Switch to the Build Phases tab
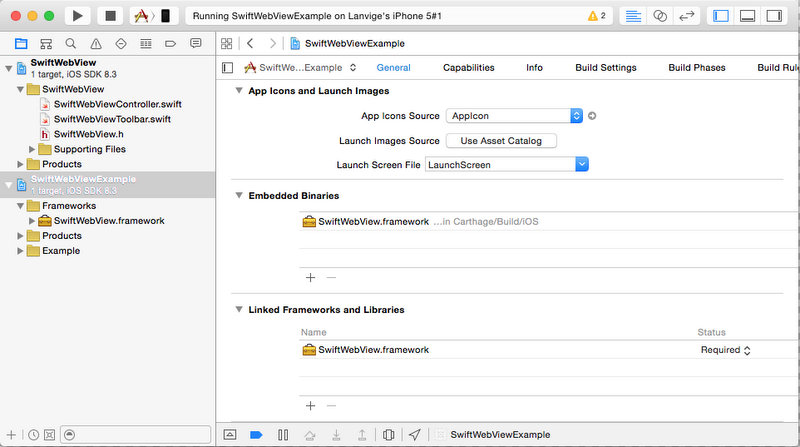This screenshot has height=447, width=800. pos(696,67)
